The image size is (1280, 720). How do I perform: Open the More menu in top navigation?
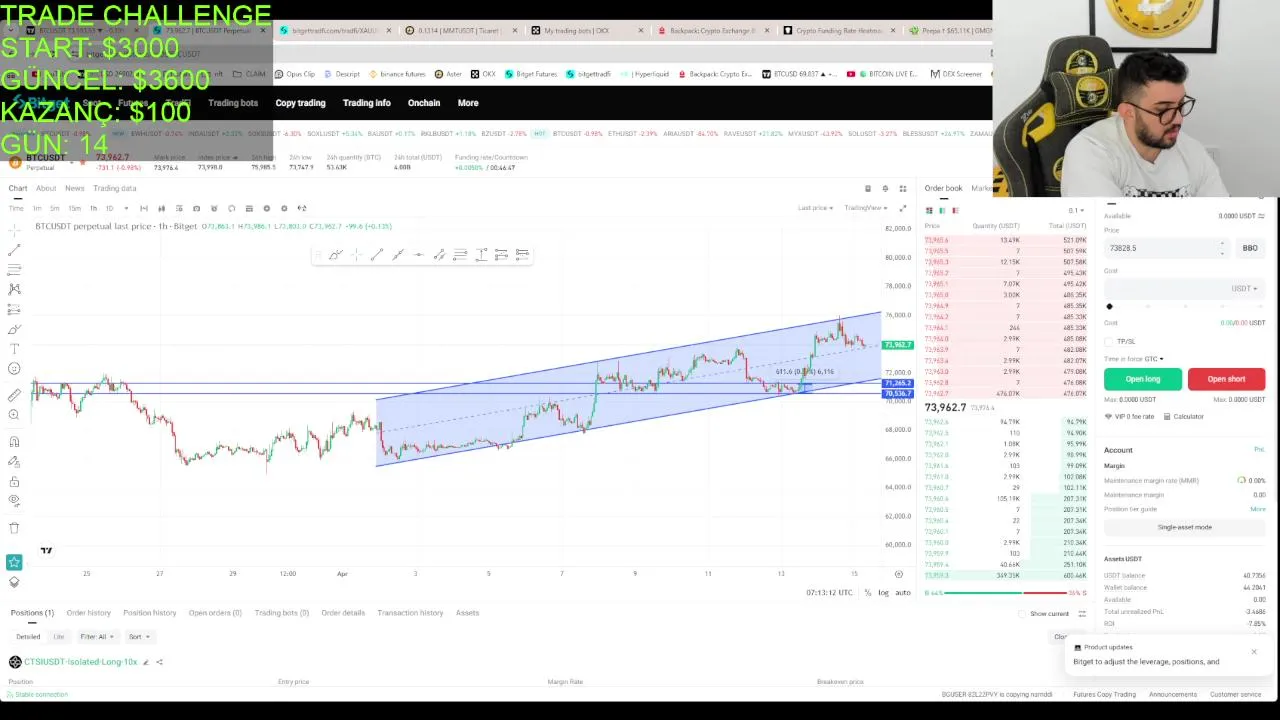(x=468, y=103)
